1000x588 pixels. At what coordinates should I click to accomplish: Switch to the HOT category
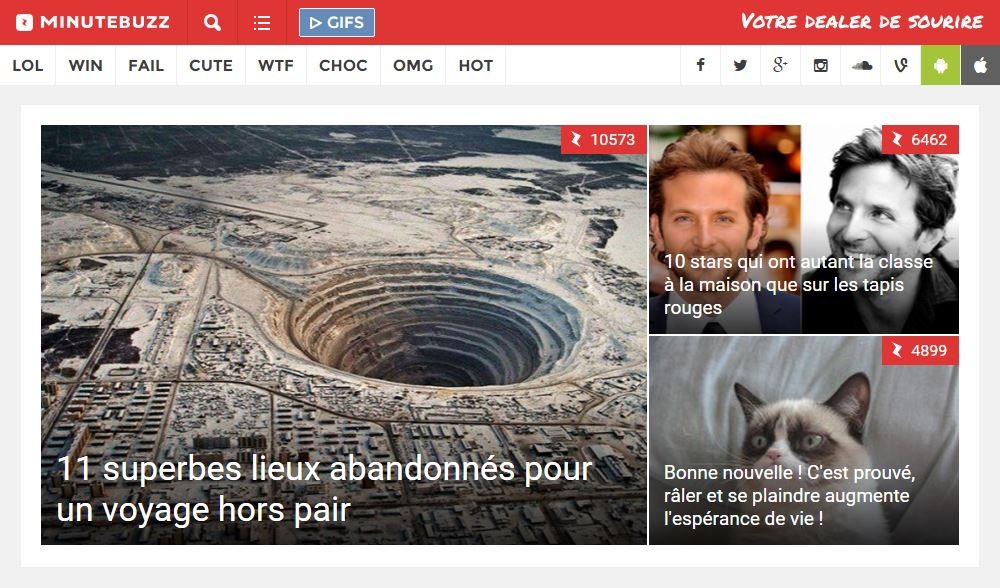[x=476, y=65]
